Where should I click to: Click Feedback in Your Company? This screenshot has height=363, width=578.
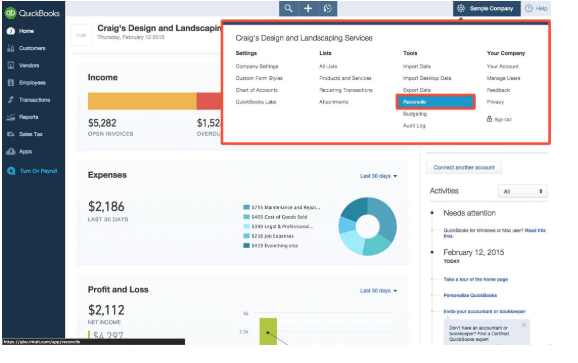498,90
